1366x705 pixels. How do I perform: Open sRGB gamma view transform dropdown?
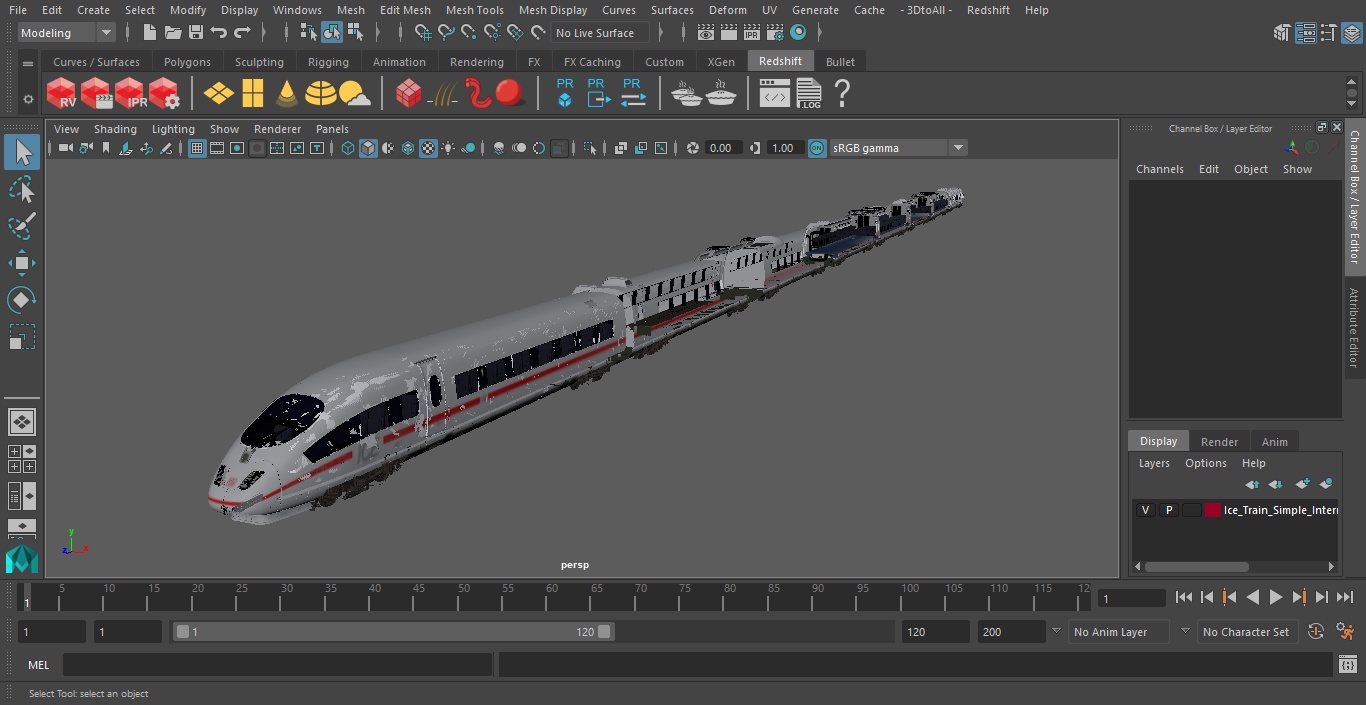[x=898, y=148]
